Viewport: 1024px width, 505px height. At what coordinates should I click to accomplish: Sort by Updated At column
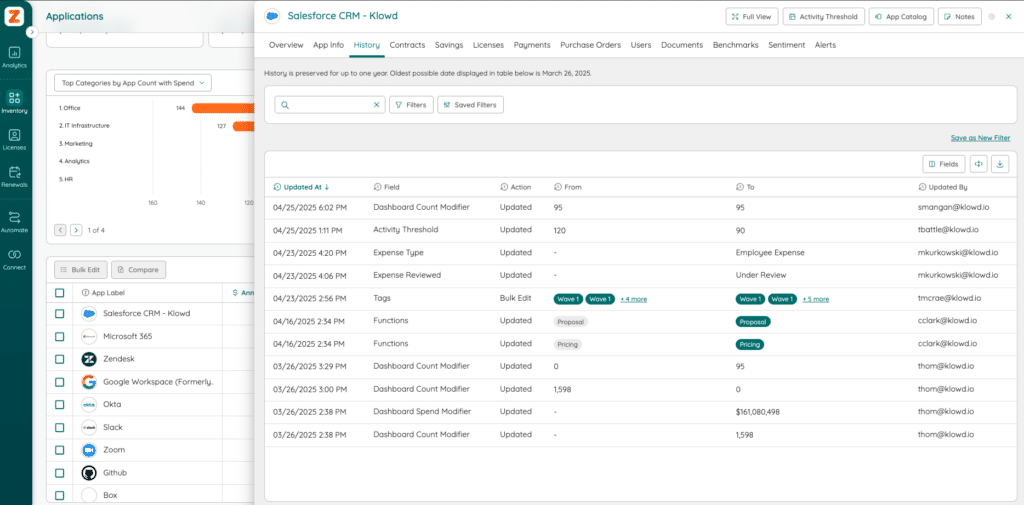[301, 187]
